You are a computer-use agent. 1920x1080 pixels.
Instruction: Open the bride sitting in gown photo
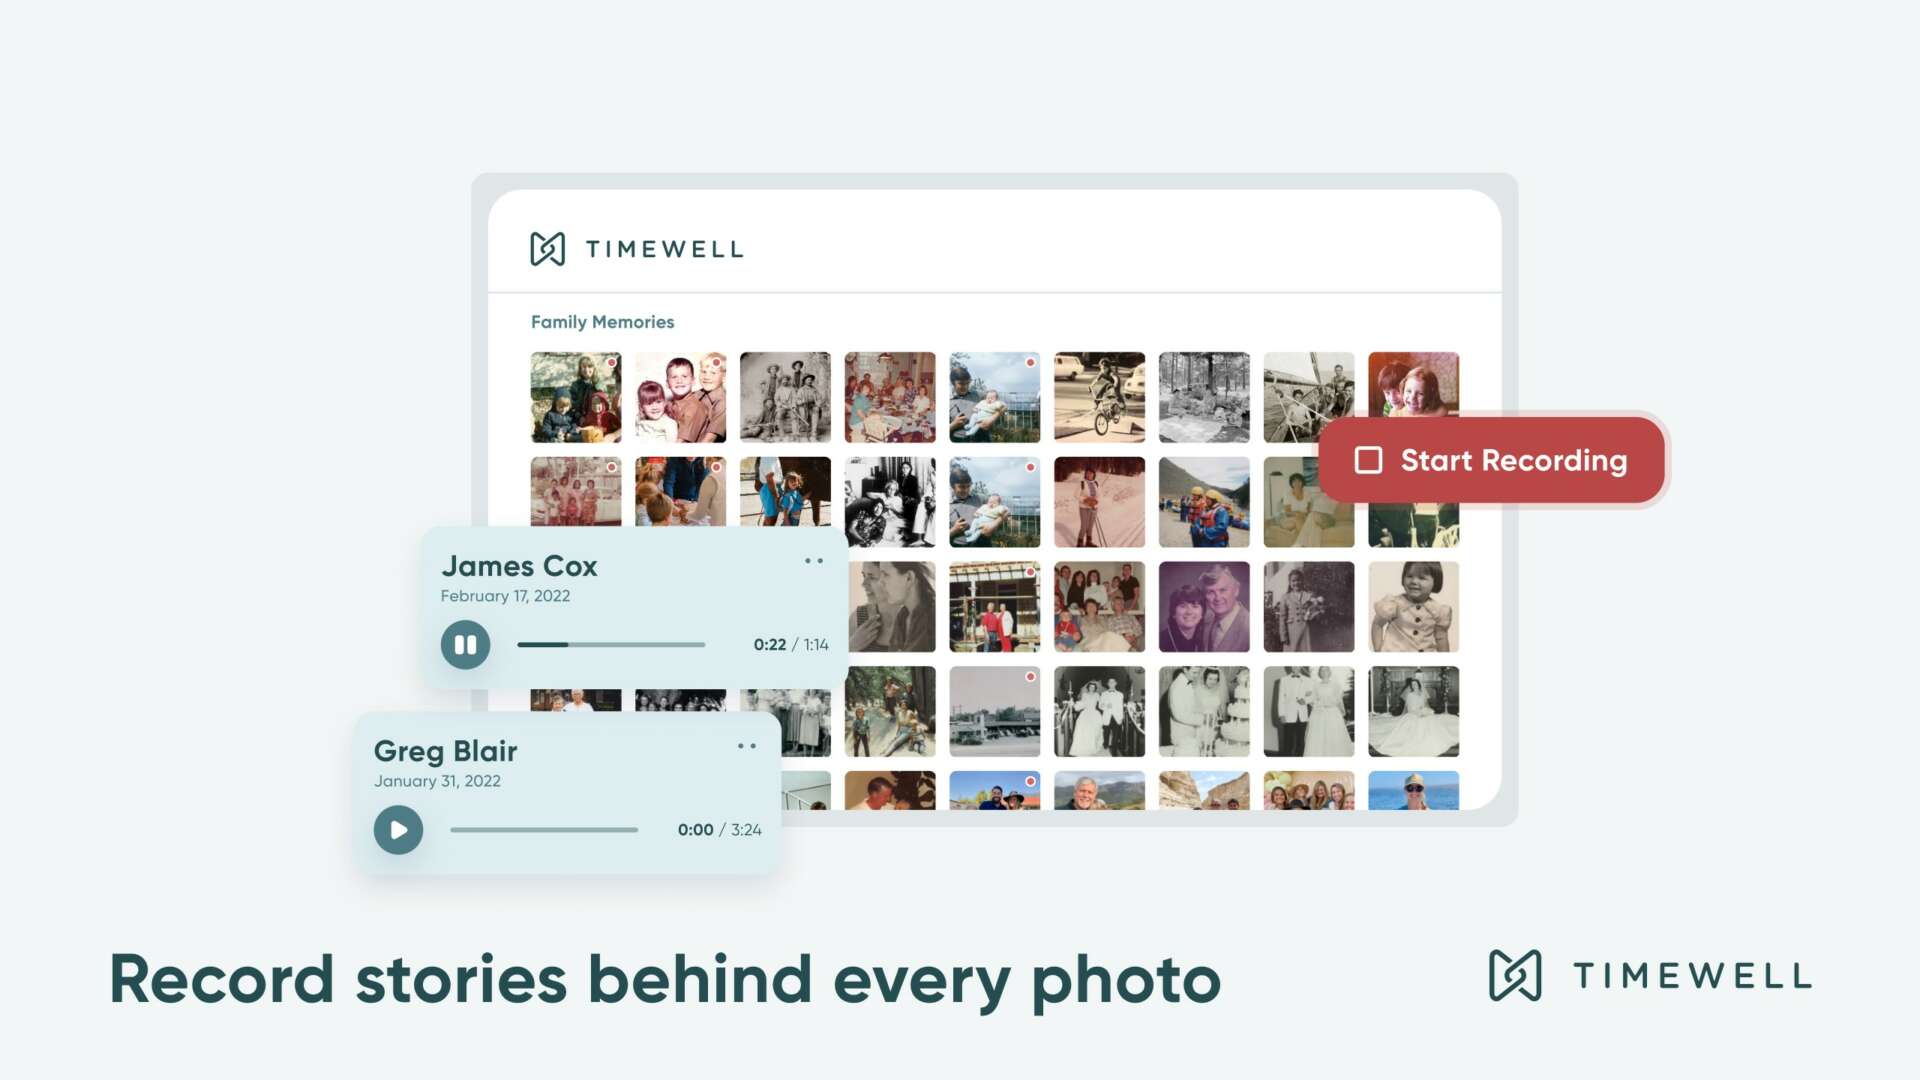(x=1413, y=711)
